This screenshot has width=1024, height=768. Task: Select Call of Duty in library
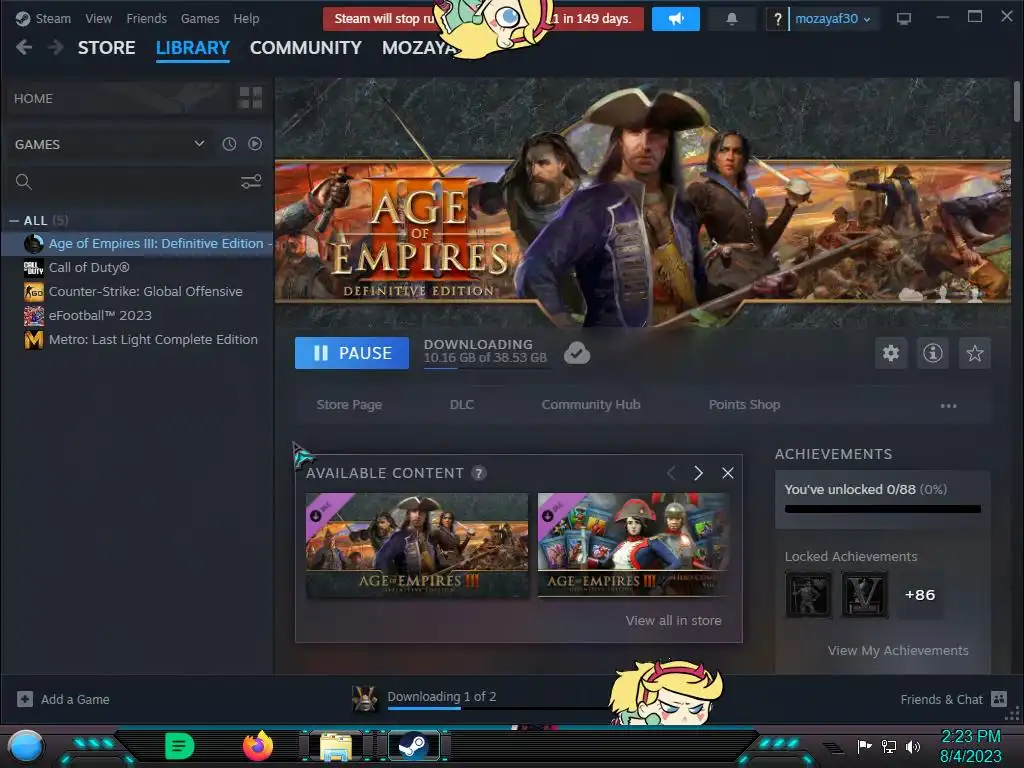tap(138, 268)
